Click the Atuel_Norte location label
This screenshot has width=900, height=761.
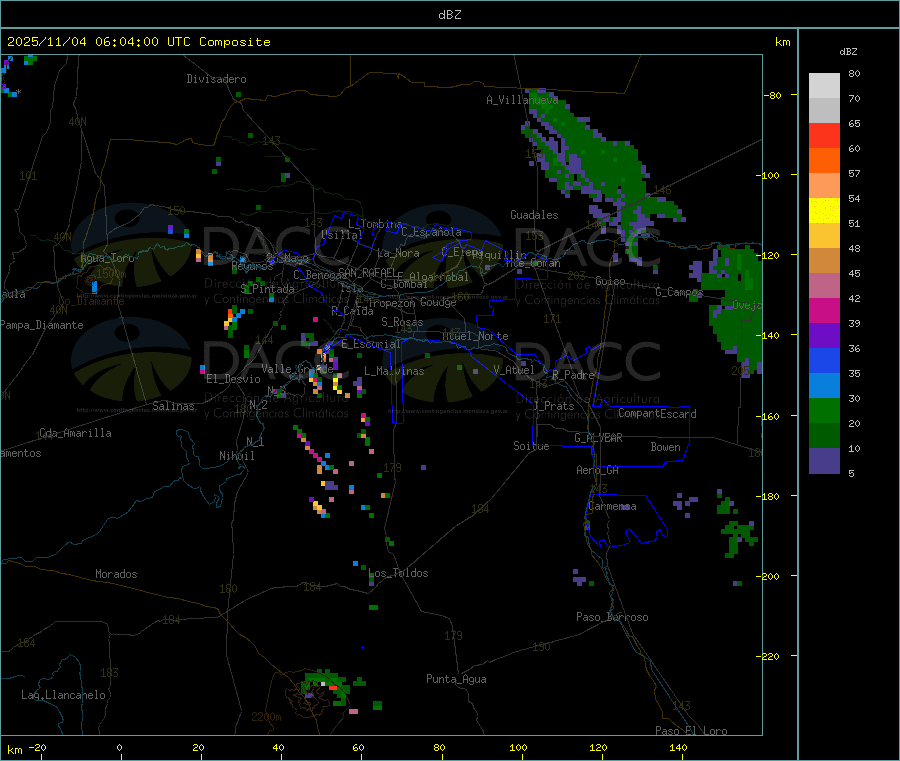click(x=475, y=336)
